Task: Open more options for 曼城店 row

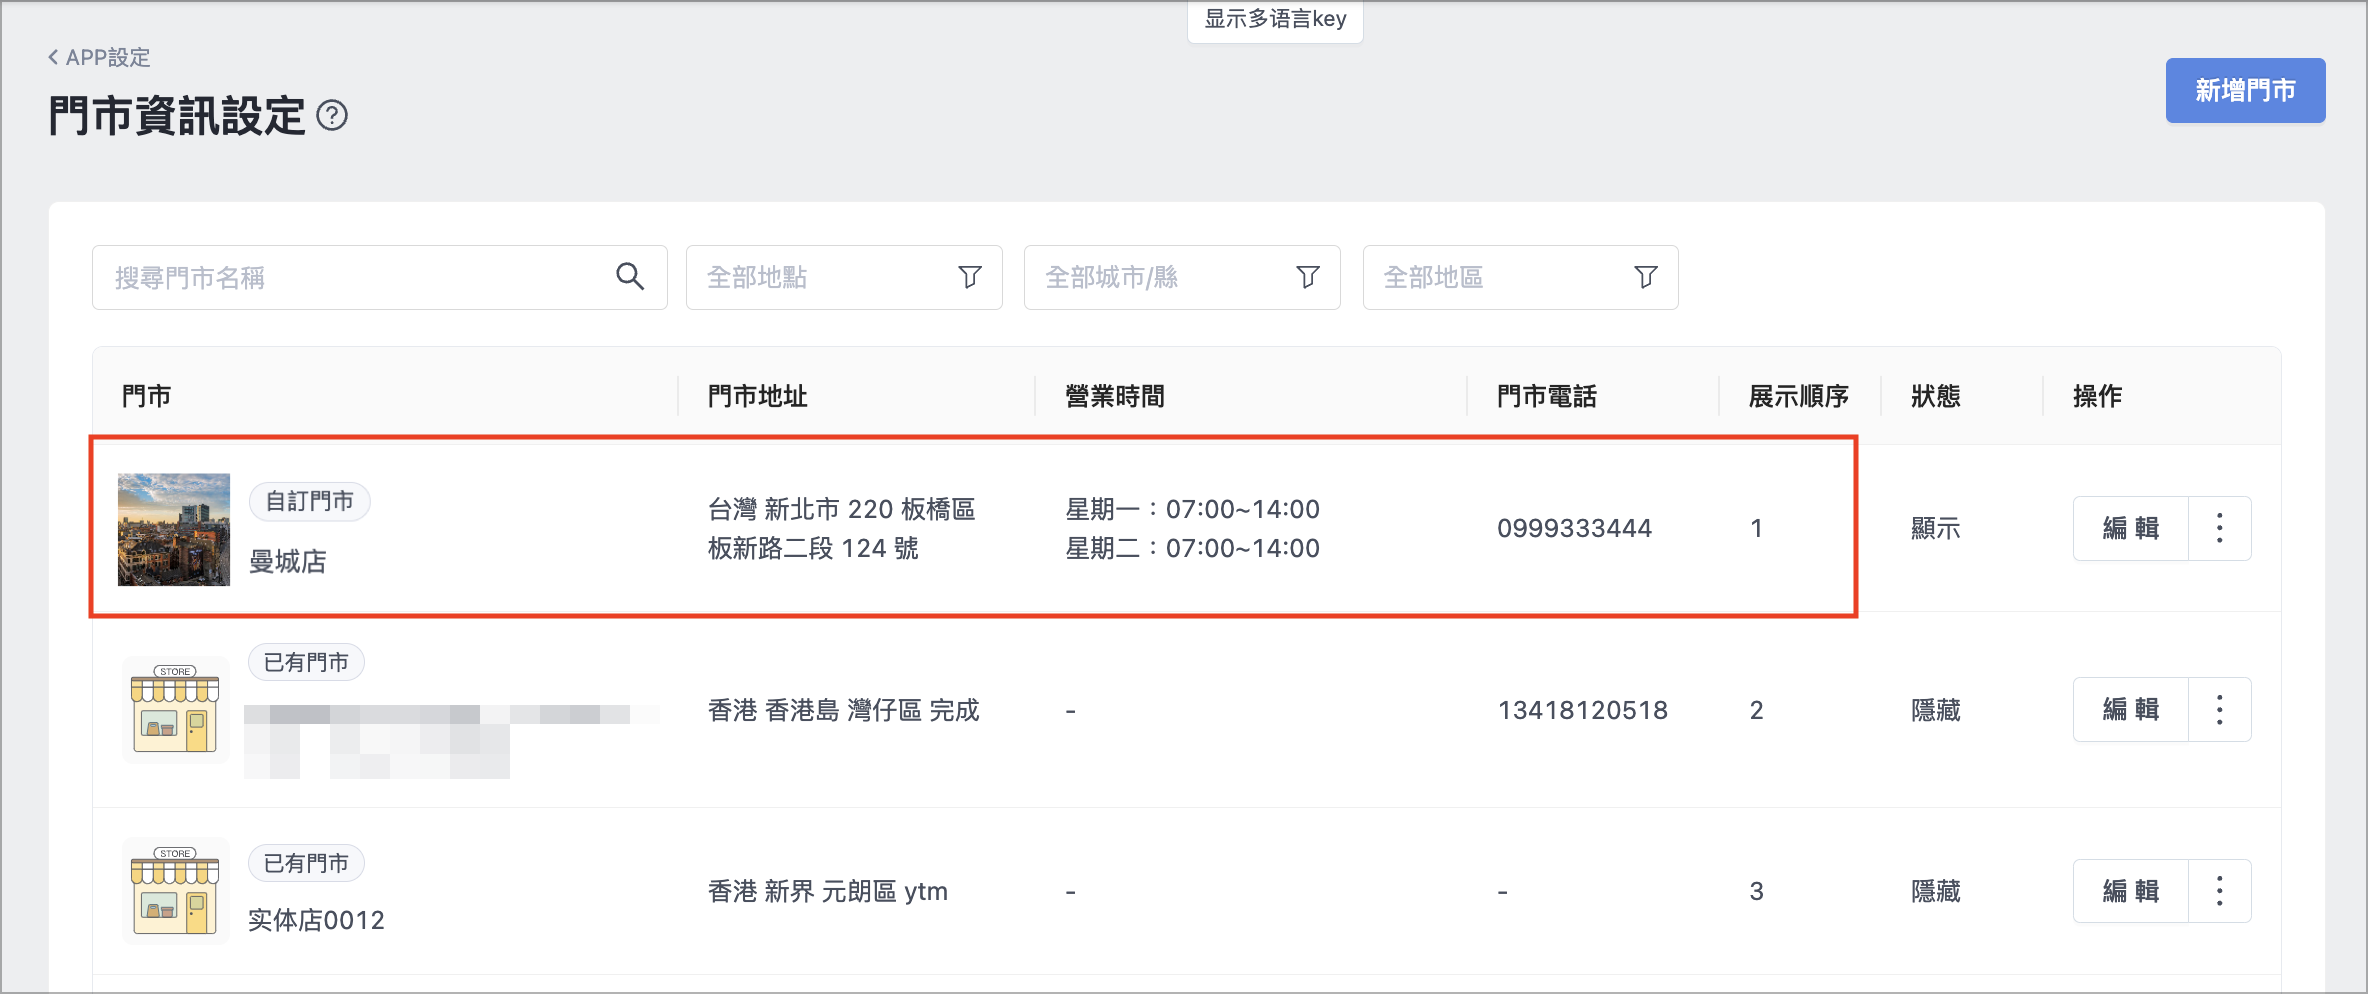Action: [x=2220, y=528]
